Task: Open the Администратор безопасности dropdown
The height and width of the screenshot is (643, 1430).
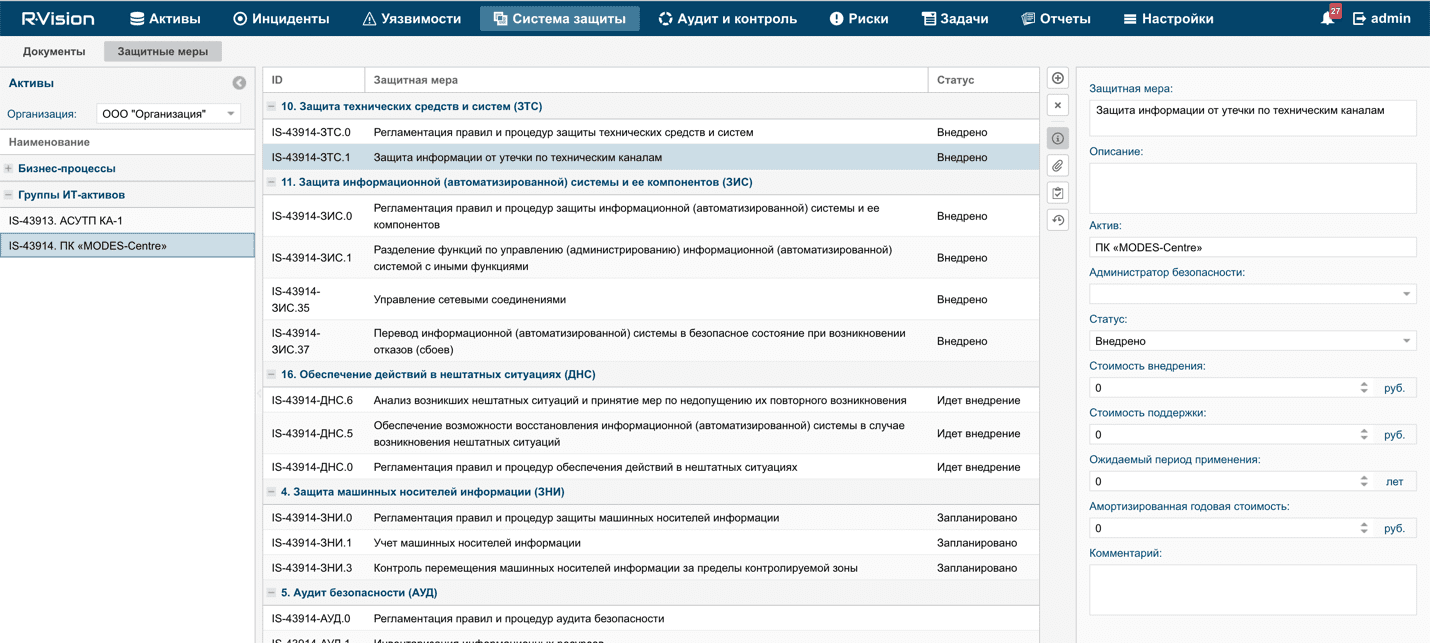Action: coord(1252,294)
